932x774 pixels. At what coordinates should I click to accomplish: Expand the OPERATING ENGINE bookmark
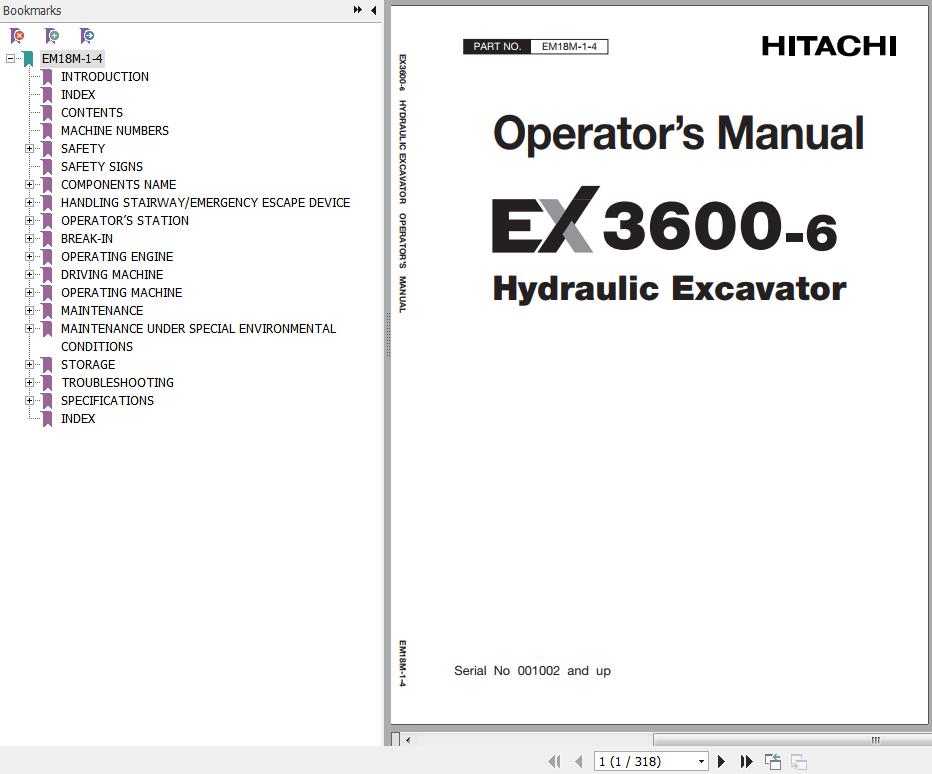(30, 257)
